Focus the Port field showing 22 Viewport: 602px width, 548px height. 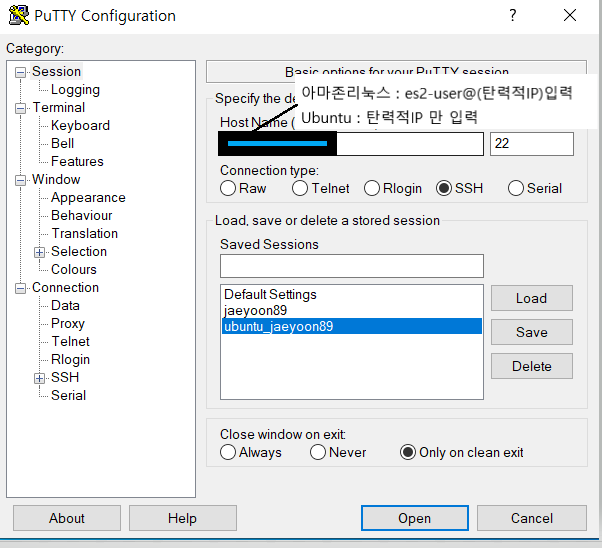(532, 144)
